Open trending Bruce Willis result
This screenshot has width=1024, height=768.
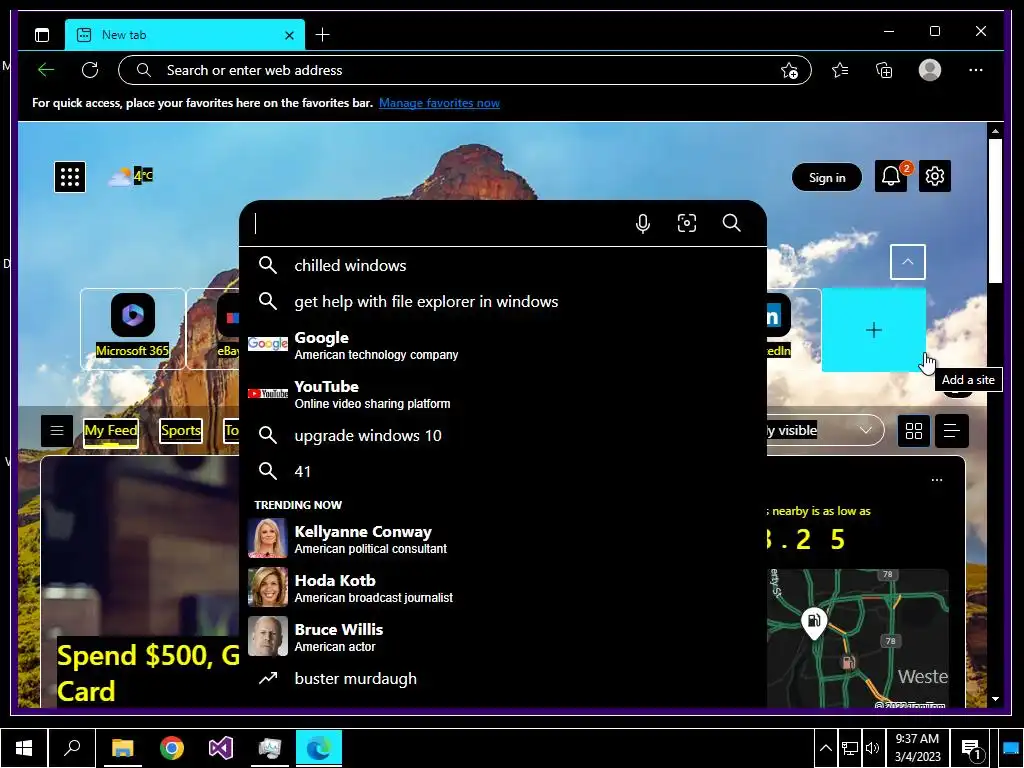click(503, 637)
